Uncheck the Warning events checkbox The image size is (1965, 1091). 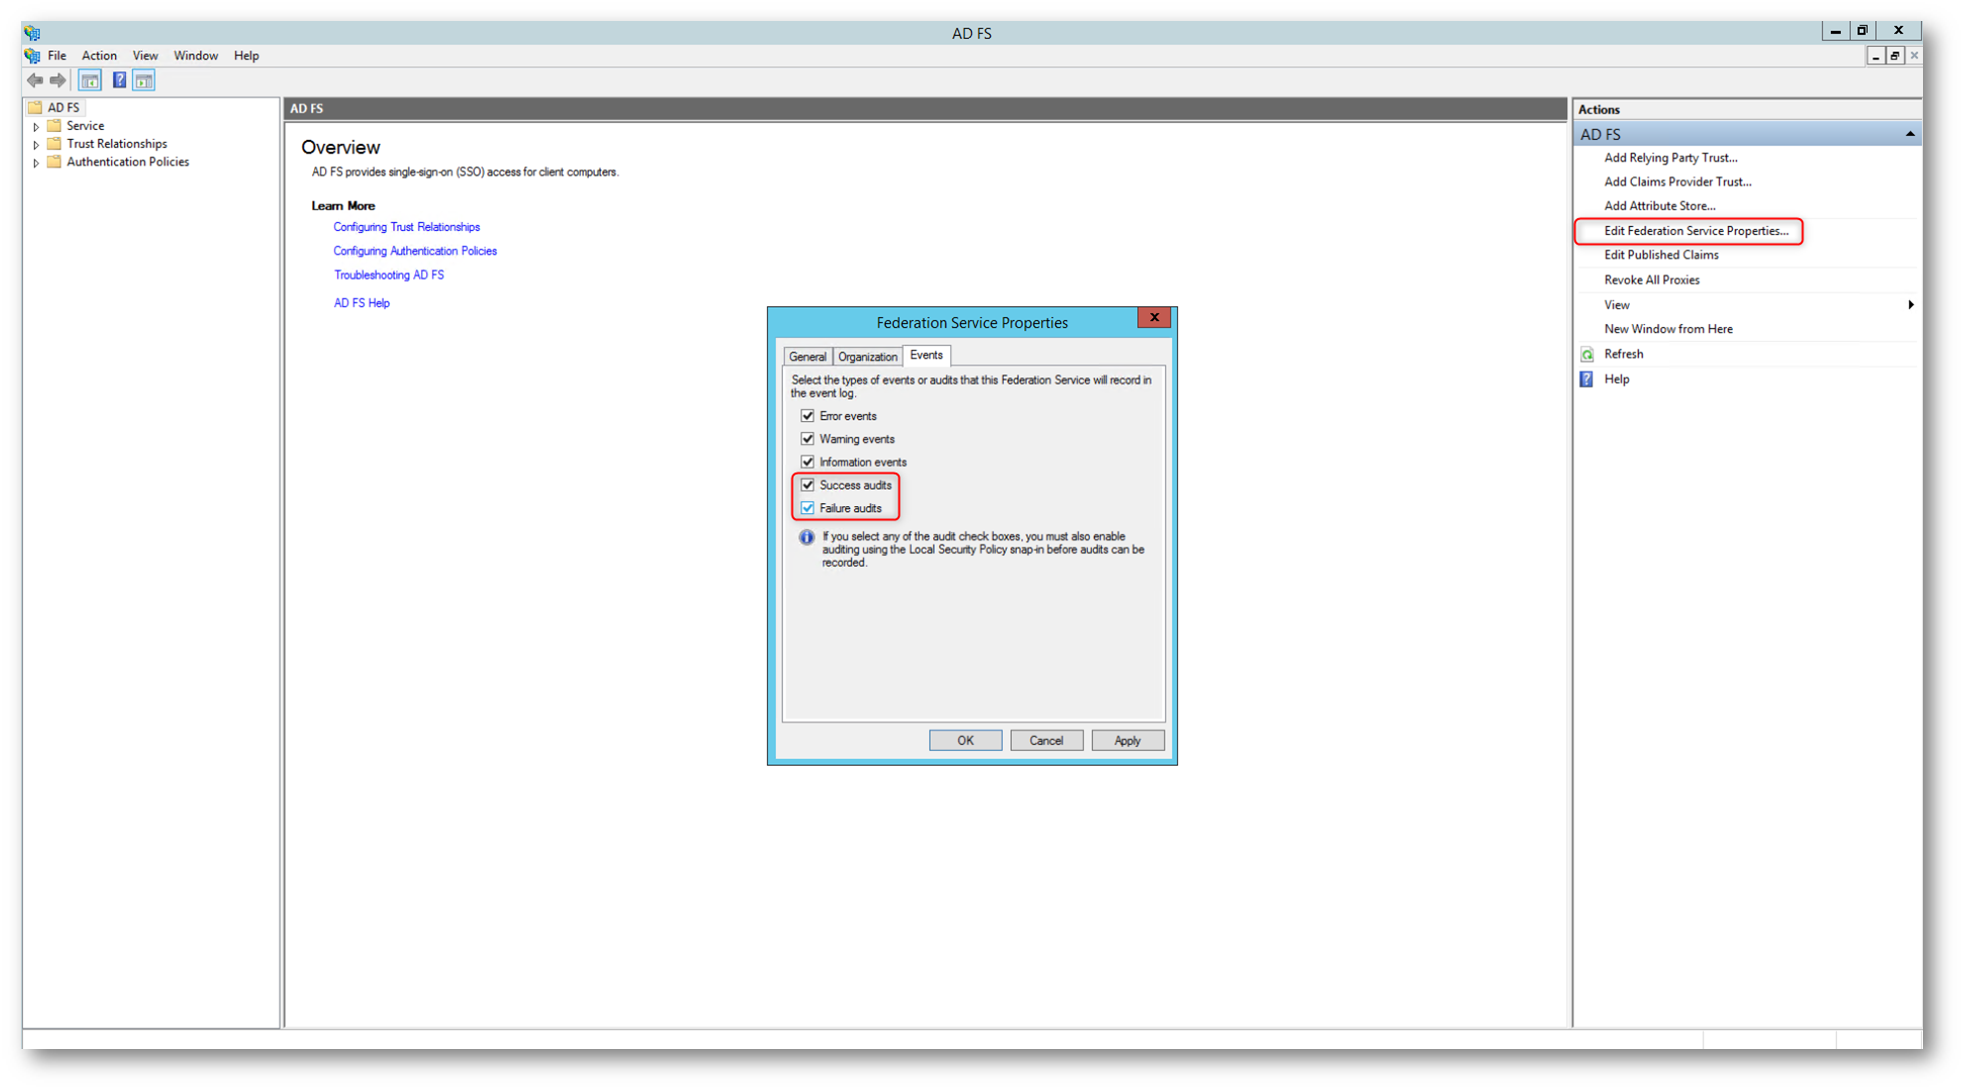[807, 438]
